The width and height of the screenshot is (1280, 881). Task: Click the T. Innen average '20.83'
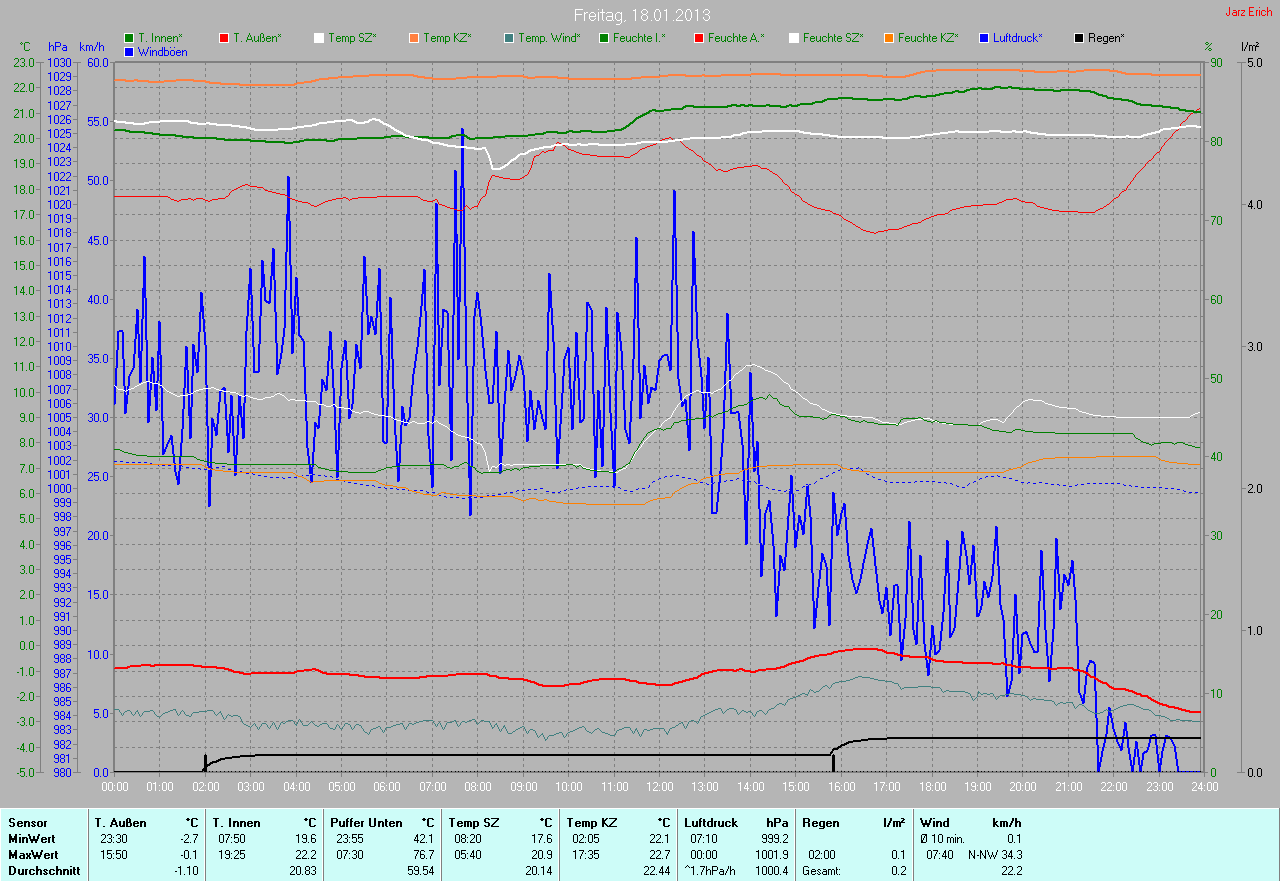click(x=302, y=870)
